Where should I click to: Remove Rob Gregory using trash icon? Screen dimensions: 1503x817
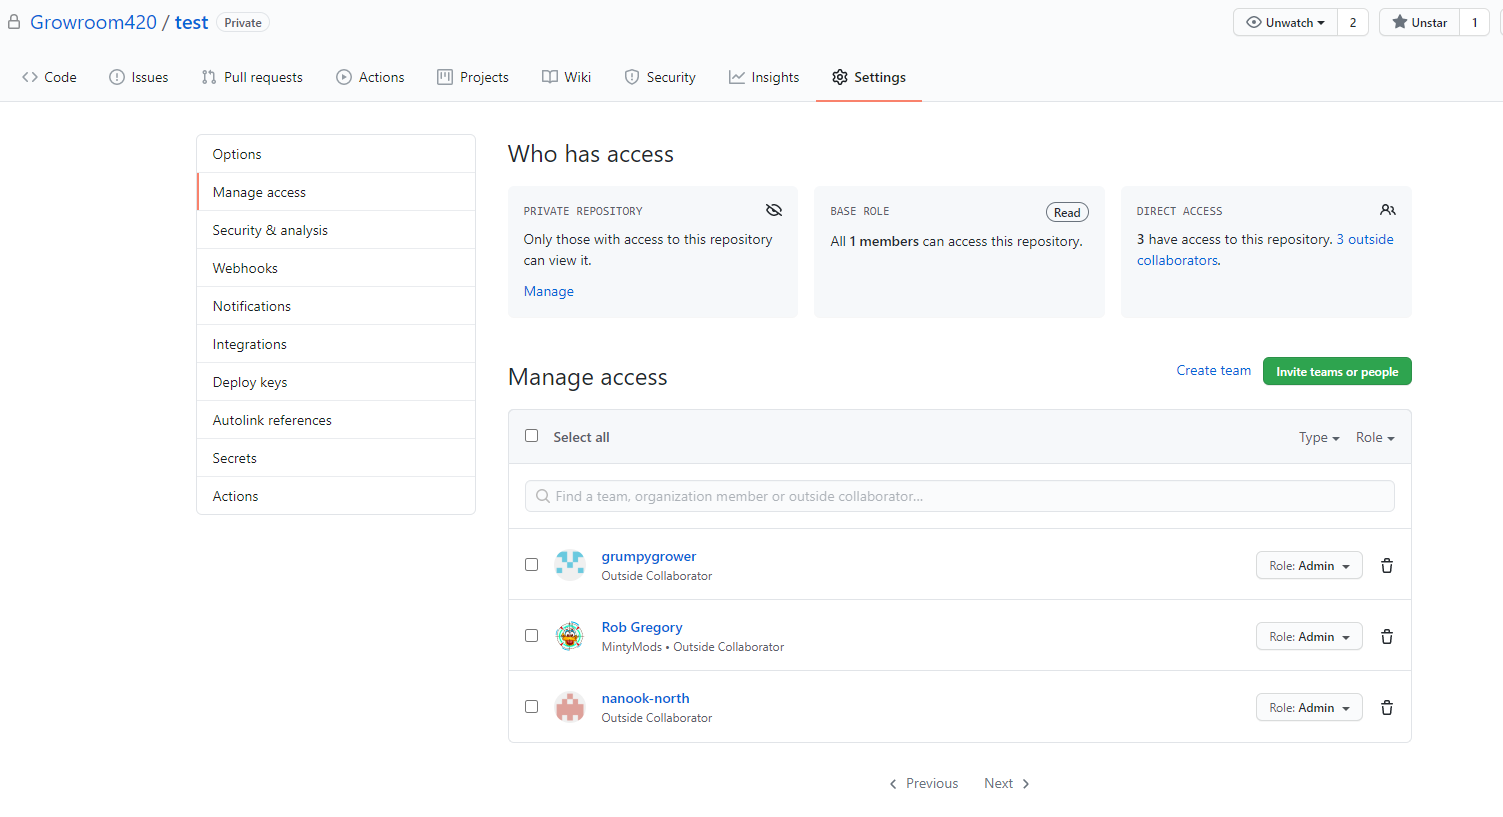point(1386,637)
